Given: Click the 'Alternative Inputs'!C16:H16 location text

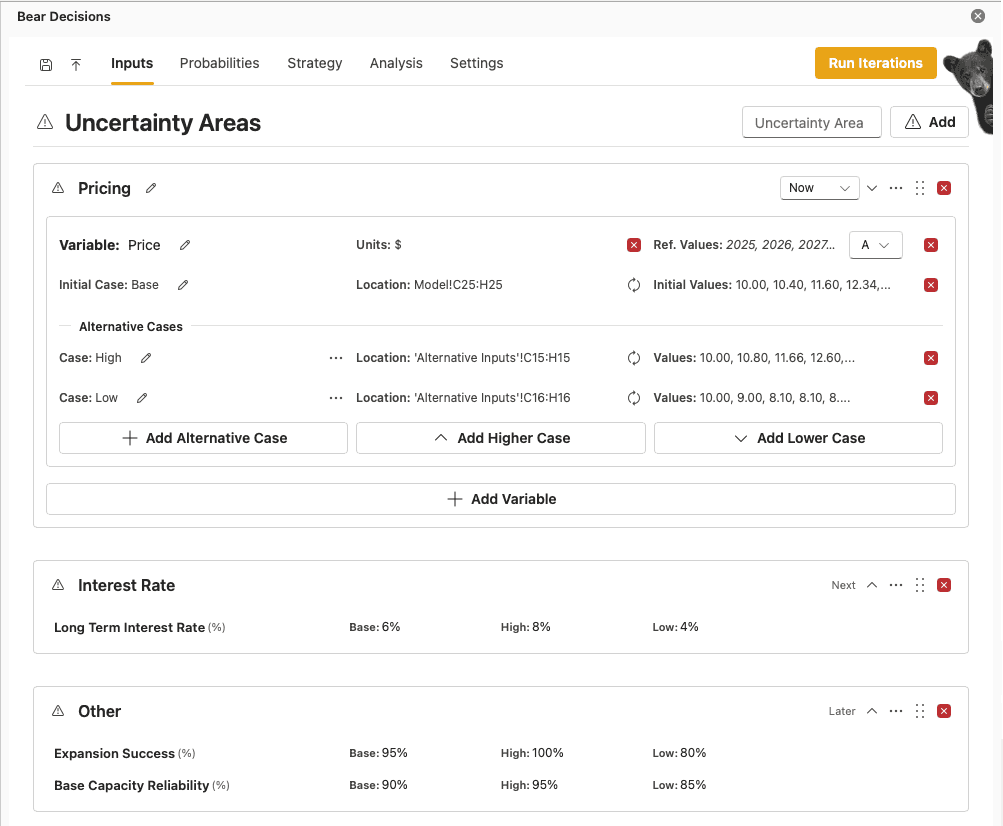Looking at the screenshot, I should [492, 398].
